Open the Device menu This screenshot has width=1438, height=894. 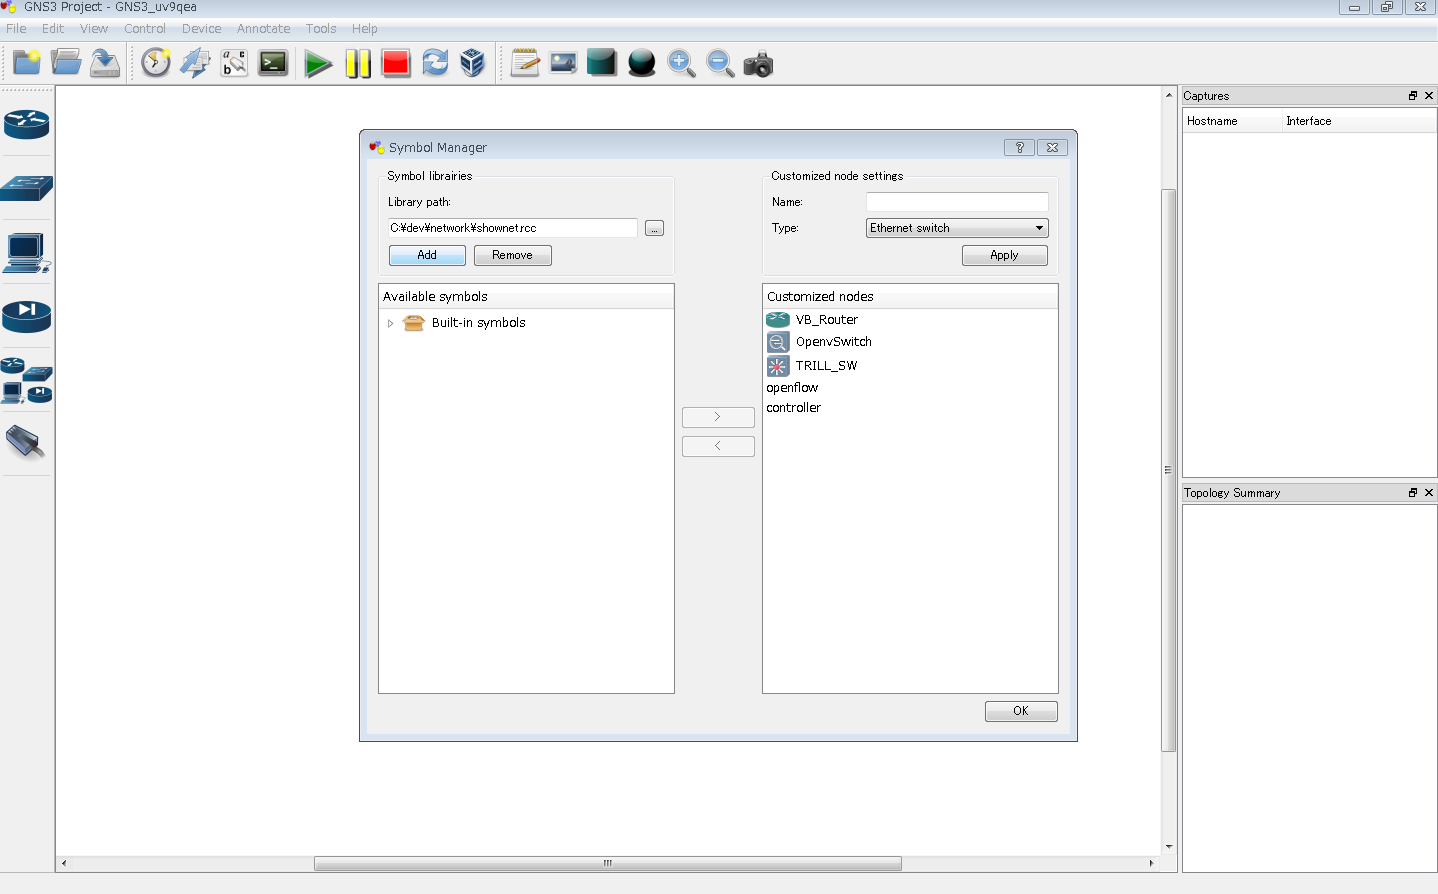pos(200,28)
